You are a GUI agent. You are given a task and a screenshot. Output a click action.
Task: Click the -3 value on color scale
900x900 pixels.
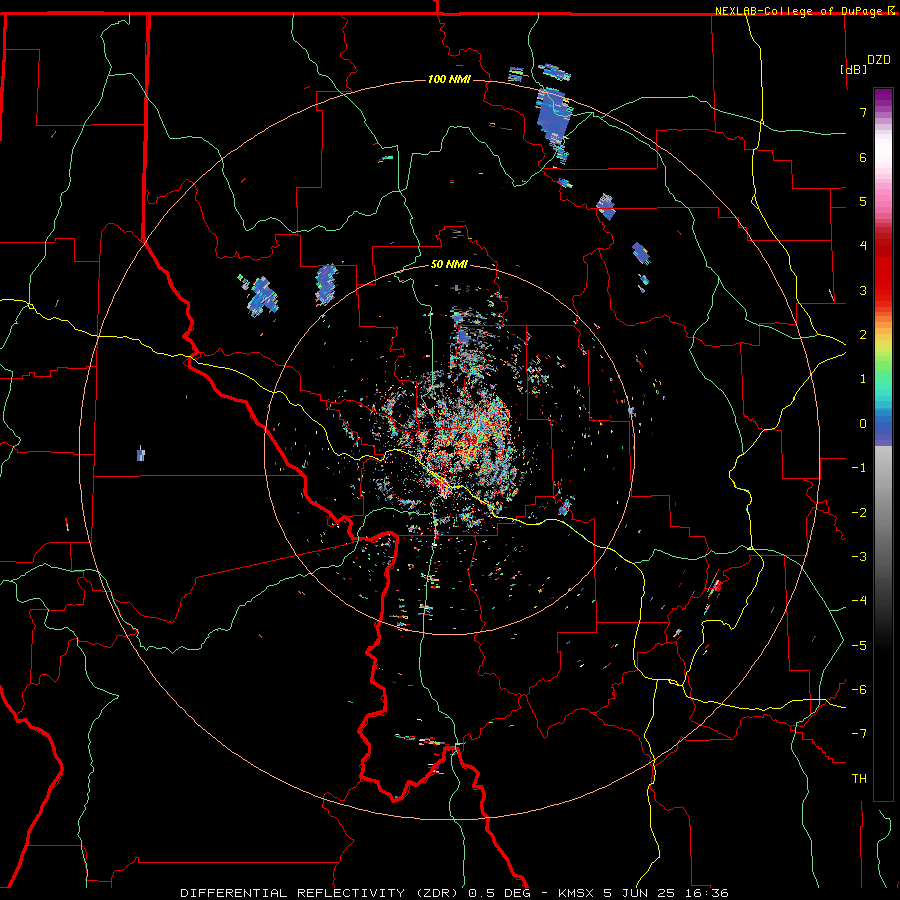point(859,557)
